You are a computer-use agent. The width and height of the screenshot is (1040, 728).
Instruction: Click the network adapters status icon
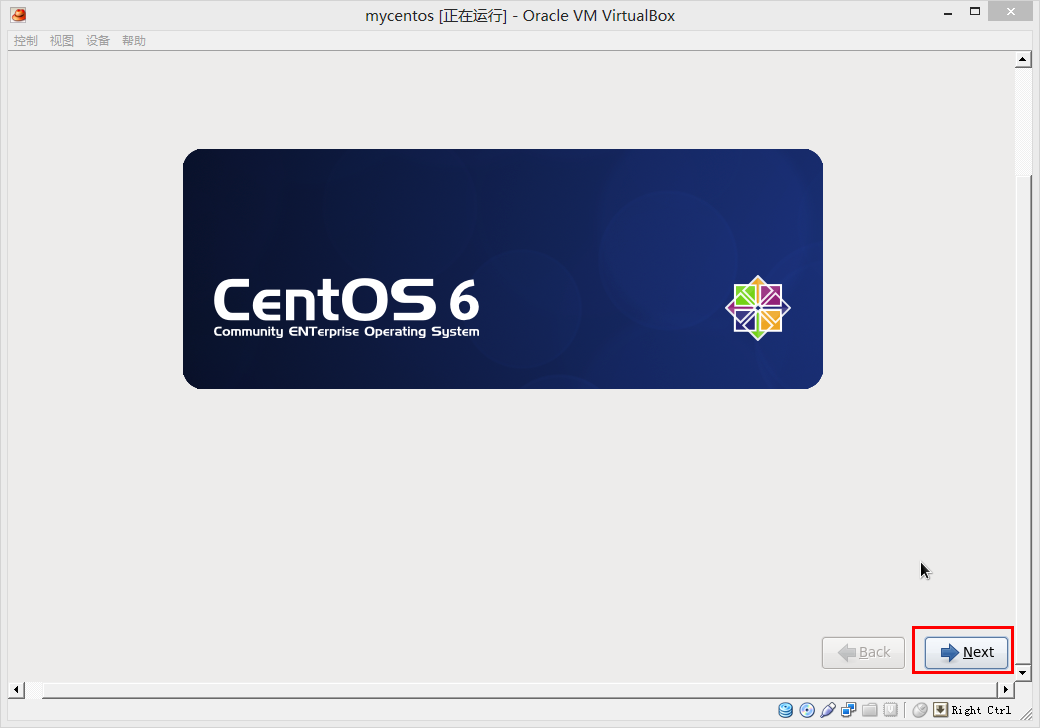pos(848,710)
